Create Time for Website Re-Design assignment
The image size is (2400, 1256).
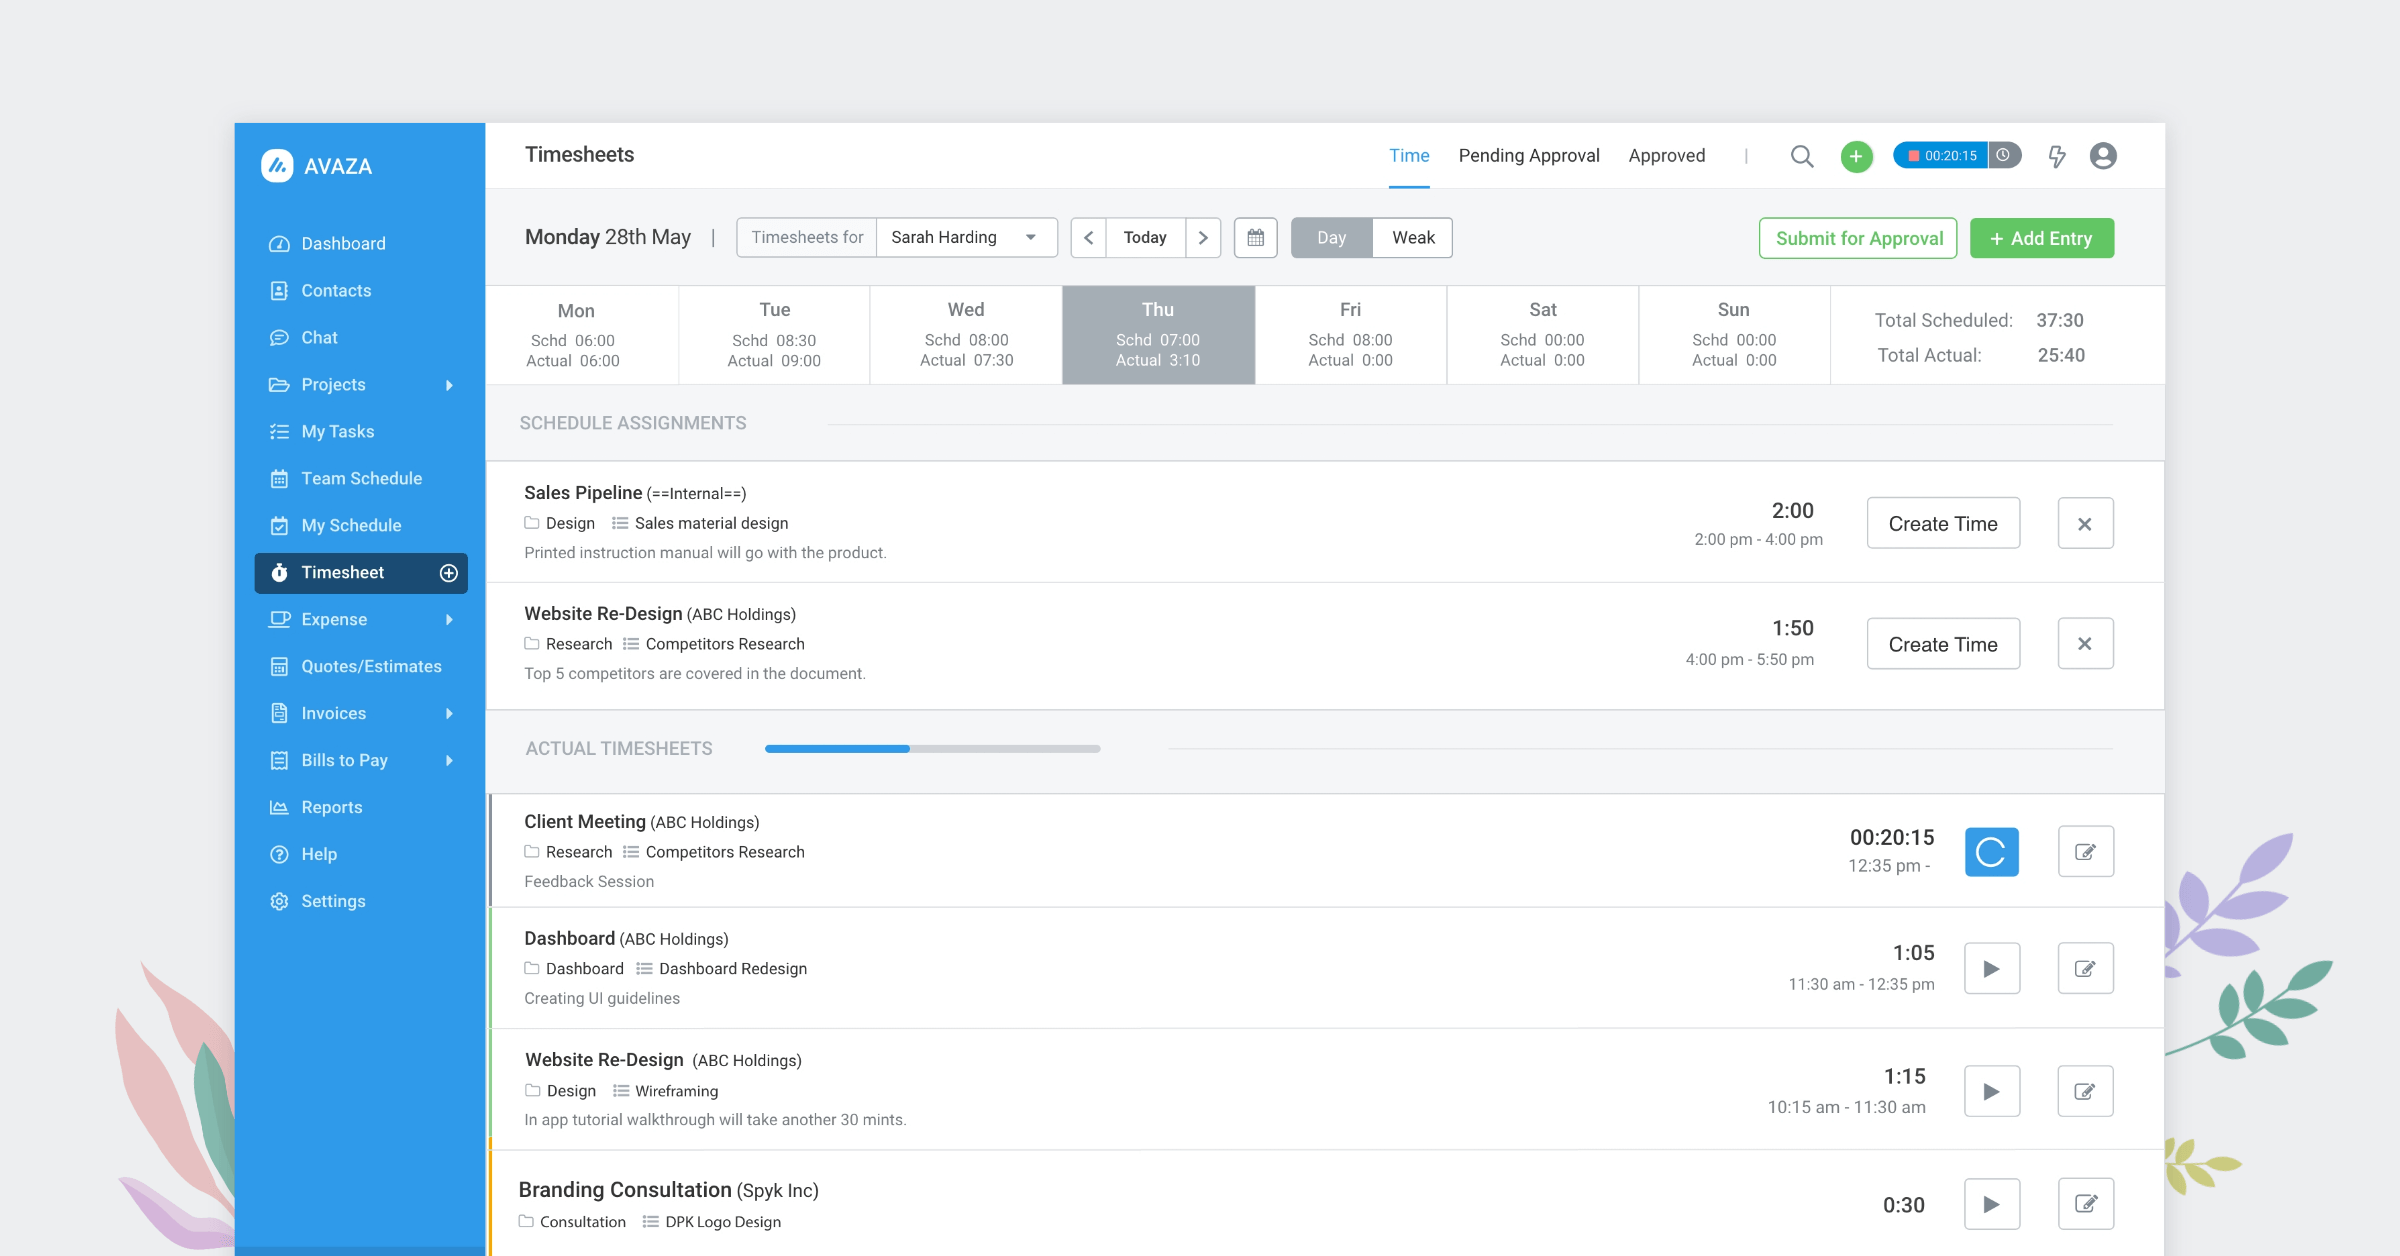1942,644
